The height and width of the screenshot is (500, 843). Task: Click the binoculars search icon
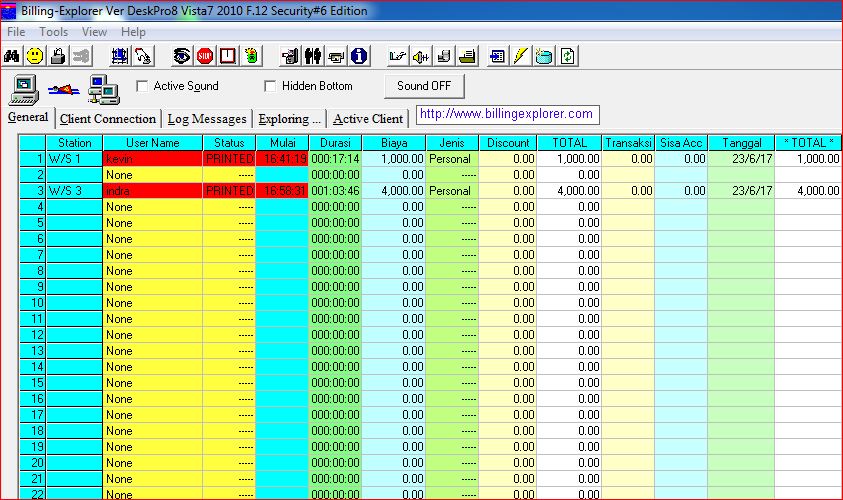coord(12,56)
